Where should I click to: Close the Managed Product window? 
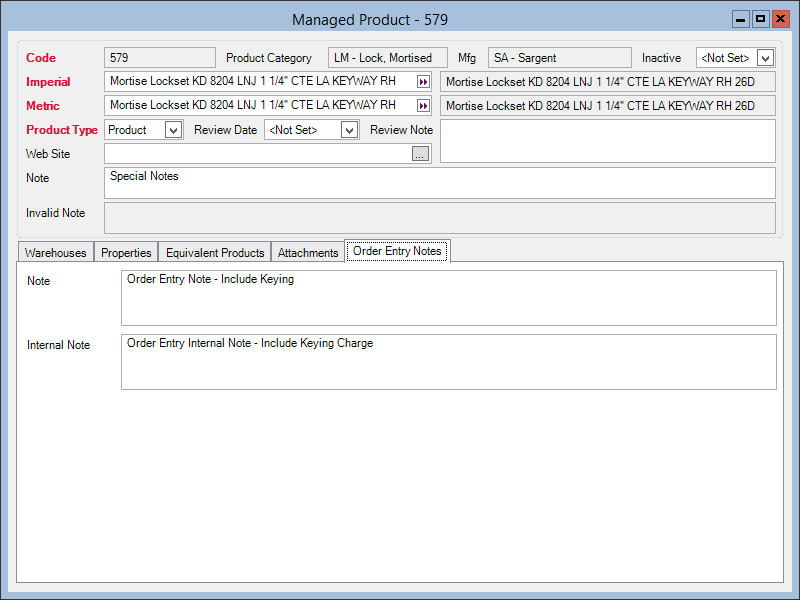pyautogui.click(x=780, y=19)
